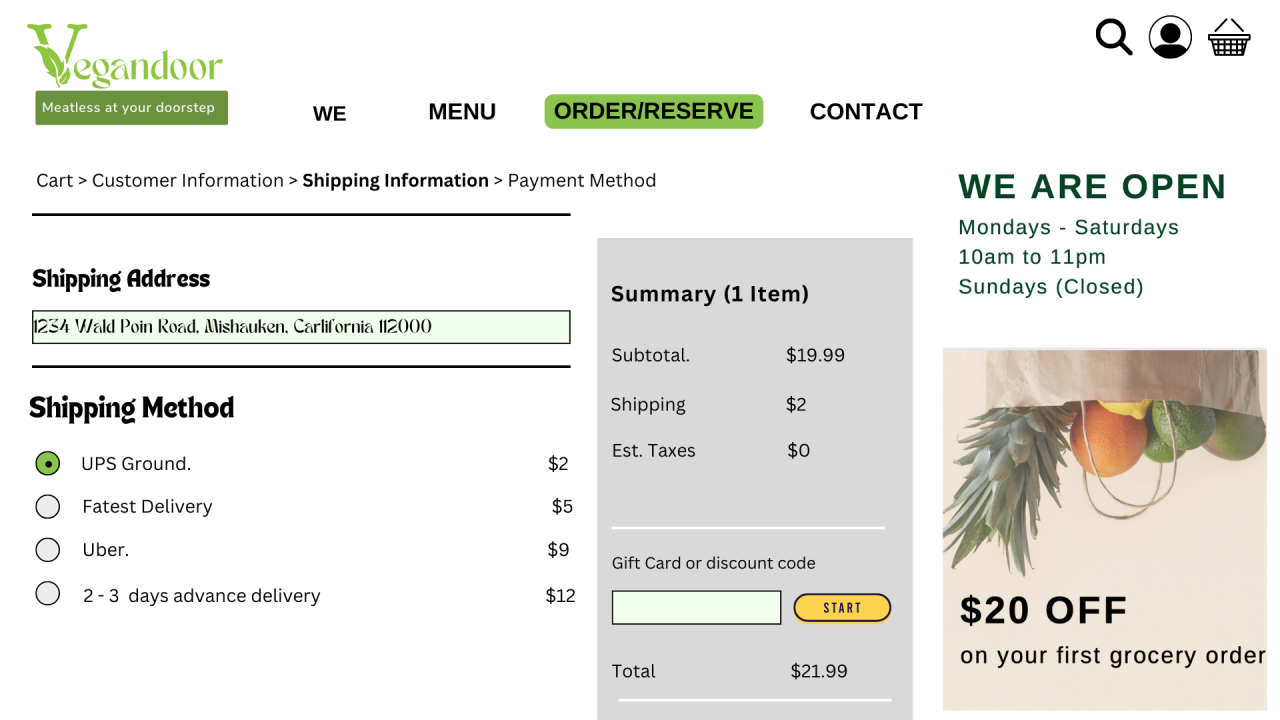Image resolution: width=1280 pixels, height=720 pixels.
Task: Open the shopping basket icon
Action: coord(1229,38)
